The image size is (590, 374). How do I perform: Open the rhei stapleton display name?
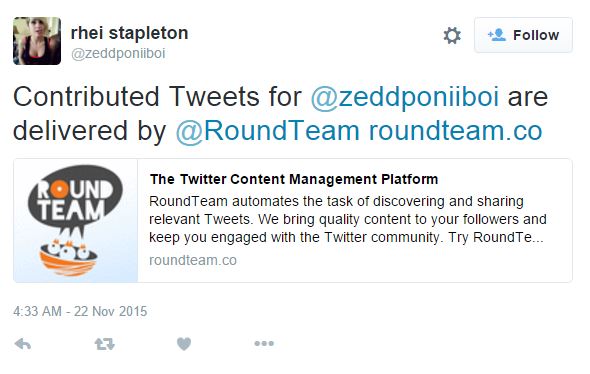click(129, 33)
